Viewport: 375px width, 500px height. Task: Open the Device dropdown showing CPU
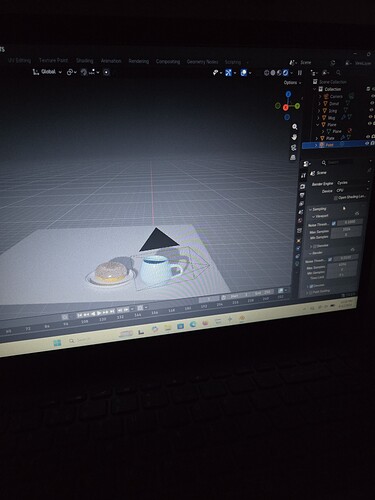click(352, 190)
